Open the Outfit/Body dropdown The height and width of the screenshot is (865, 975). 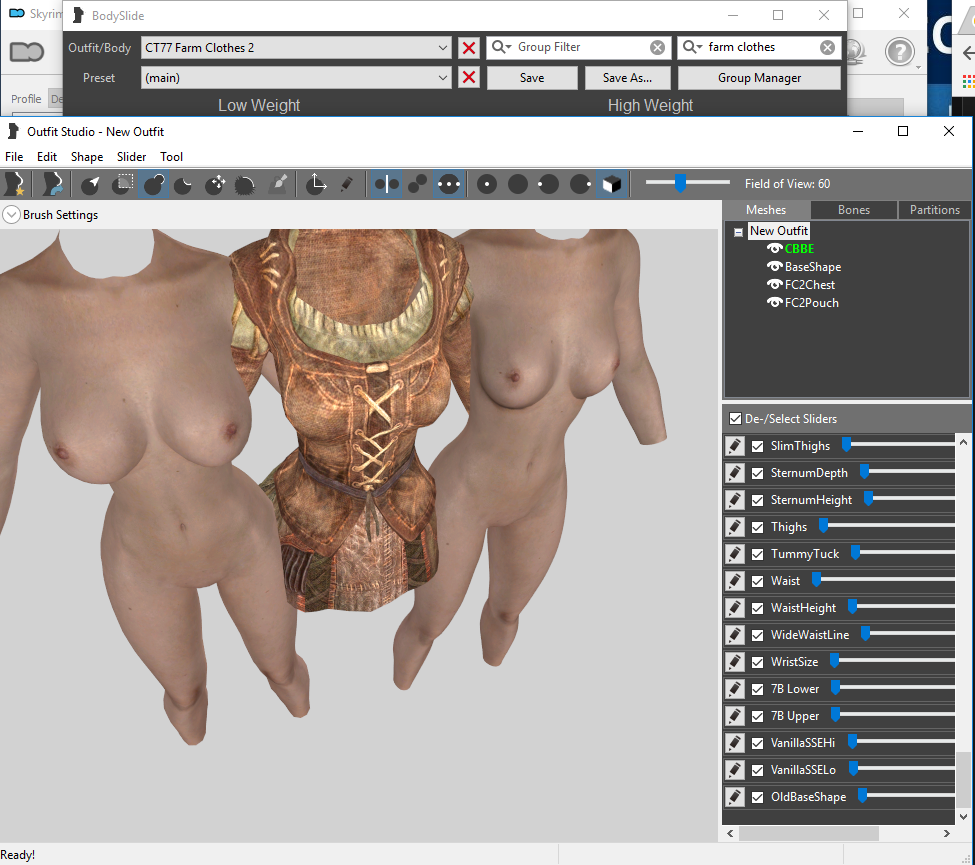click(x=296, y=48)
